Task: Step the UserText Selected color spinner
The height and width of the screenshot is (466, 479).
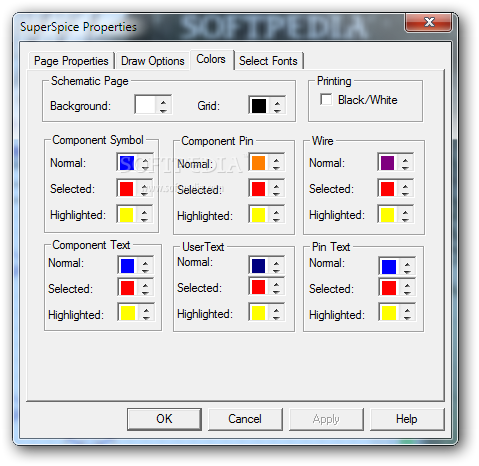Action: coord(276,287)
